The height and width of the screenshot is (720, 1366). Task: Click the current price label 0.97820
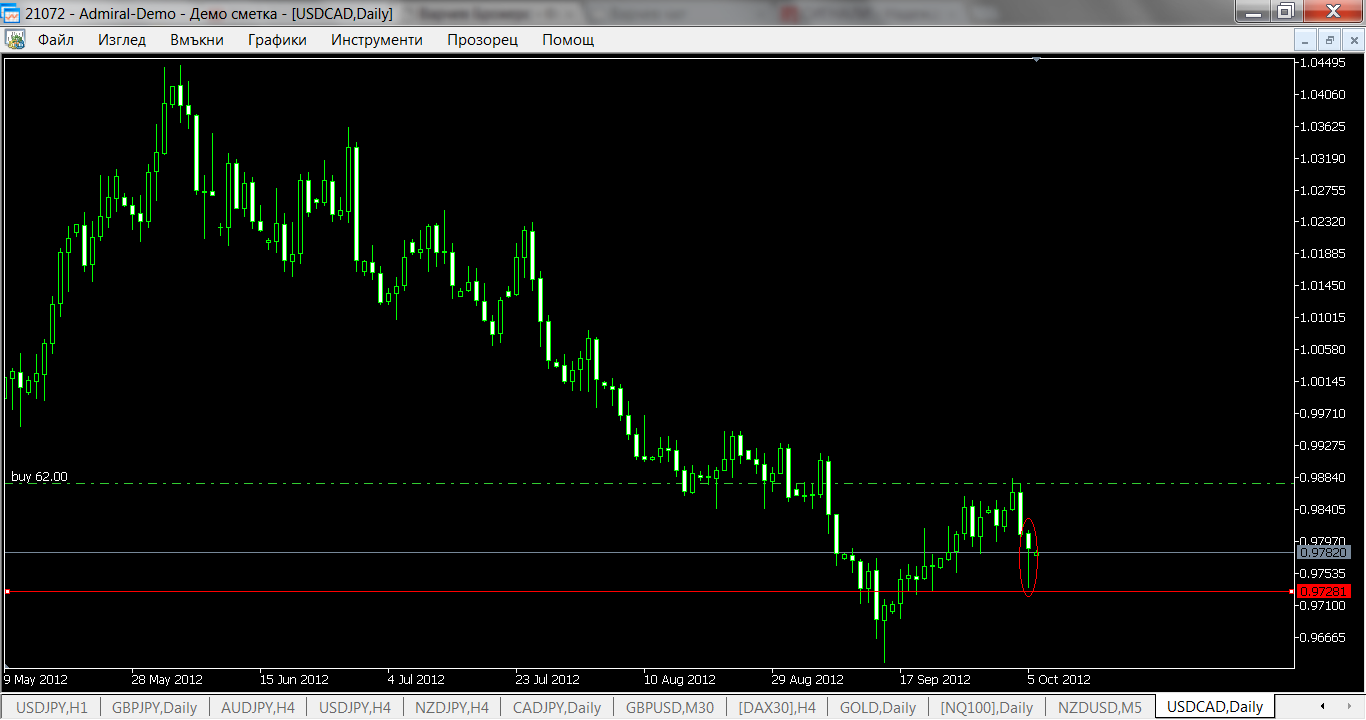[1324, 552]
